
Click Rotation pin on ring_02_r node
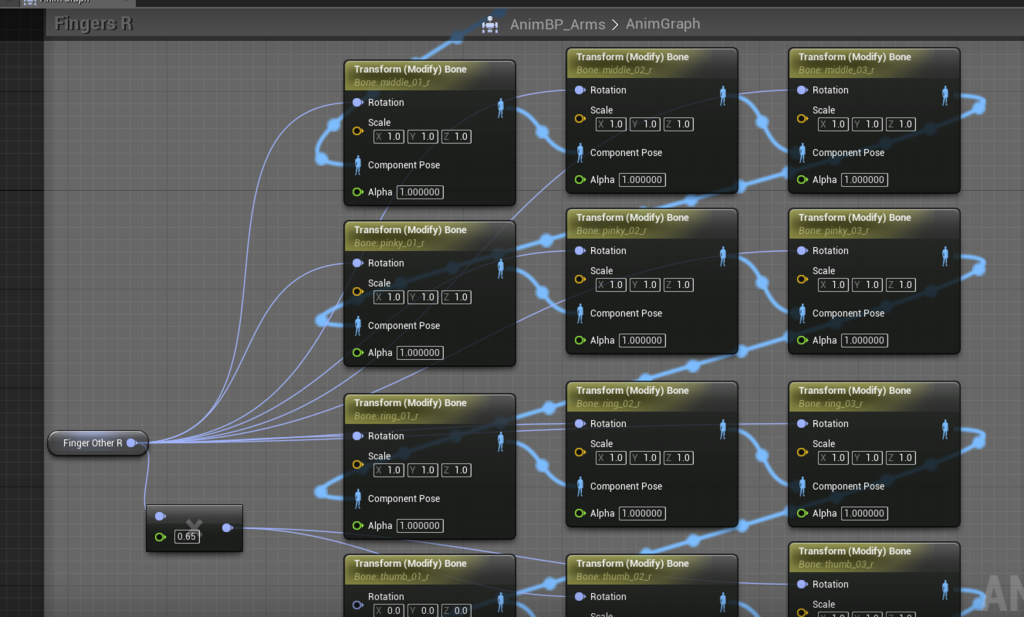click(x=579, y=424)
